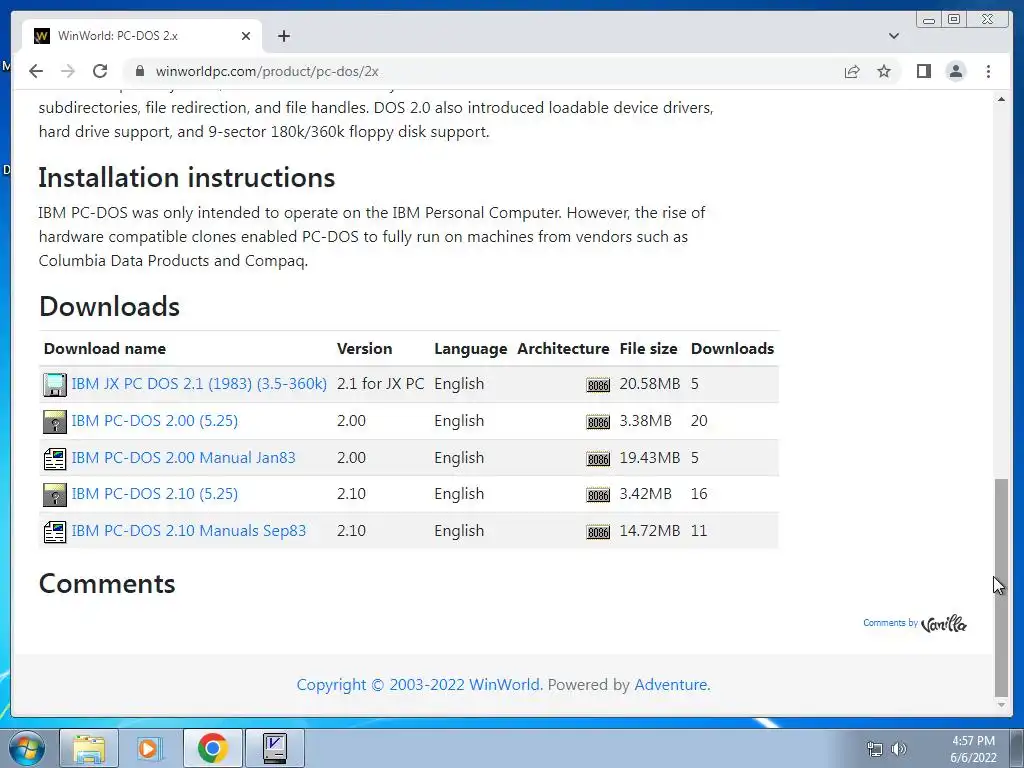Click the Version column header

pos(364,349)
